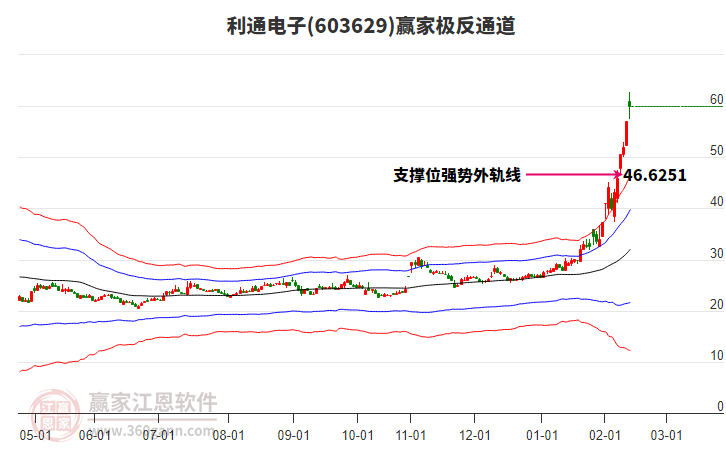Click the x-axis date 03-01
Viewport: 726px width, 450px height.
pos(666,435)
